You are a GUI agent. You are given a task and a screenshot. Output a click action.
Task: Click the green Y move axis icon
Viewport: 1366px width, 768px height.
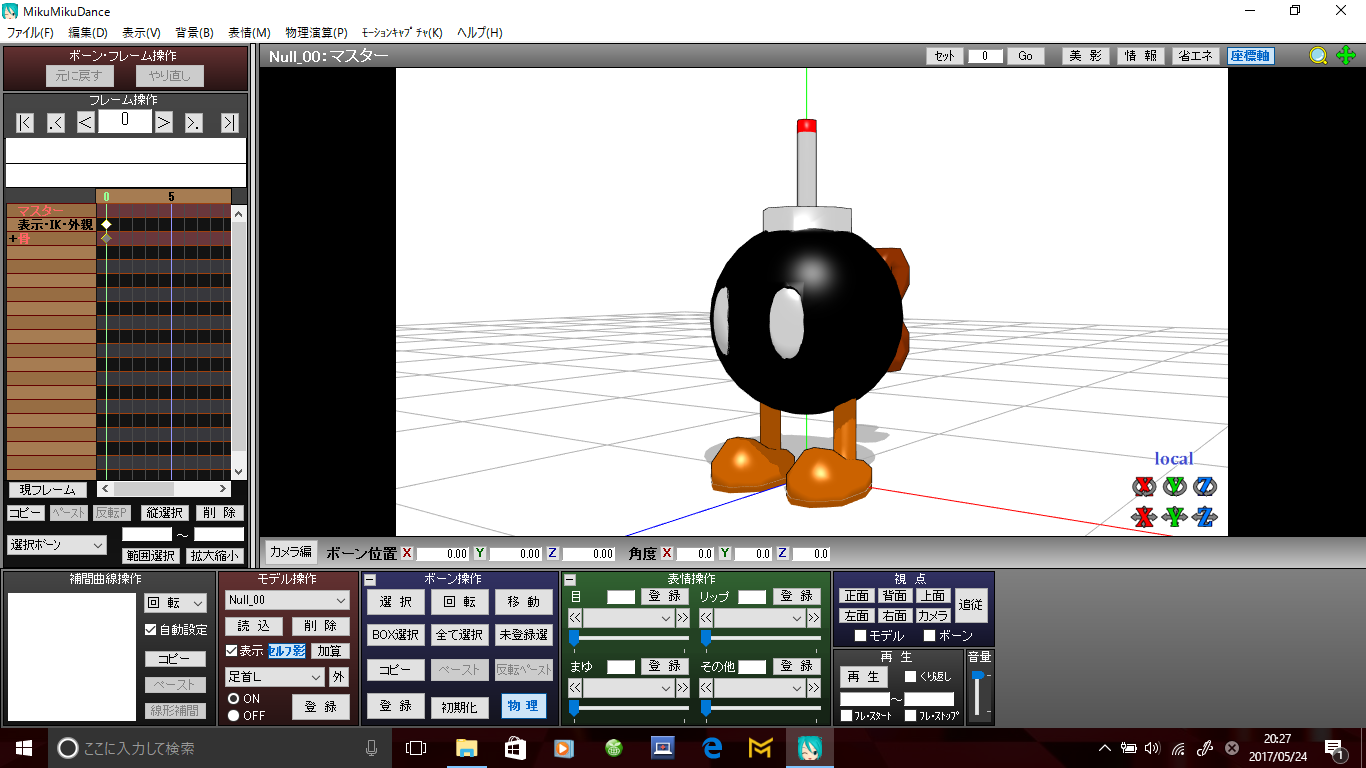click(1175, 517)
